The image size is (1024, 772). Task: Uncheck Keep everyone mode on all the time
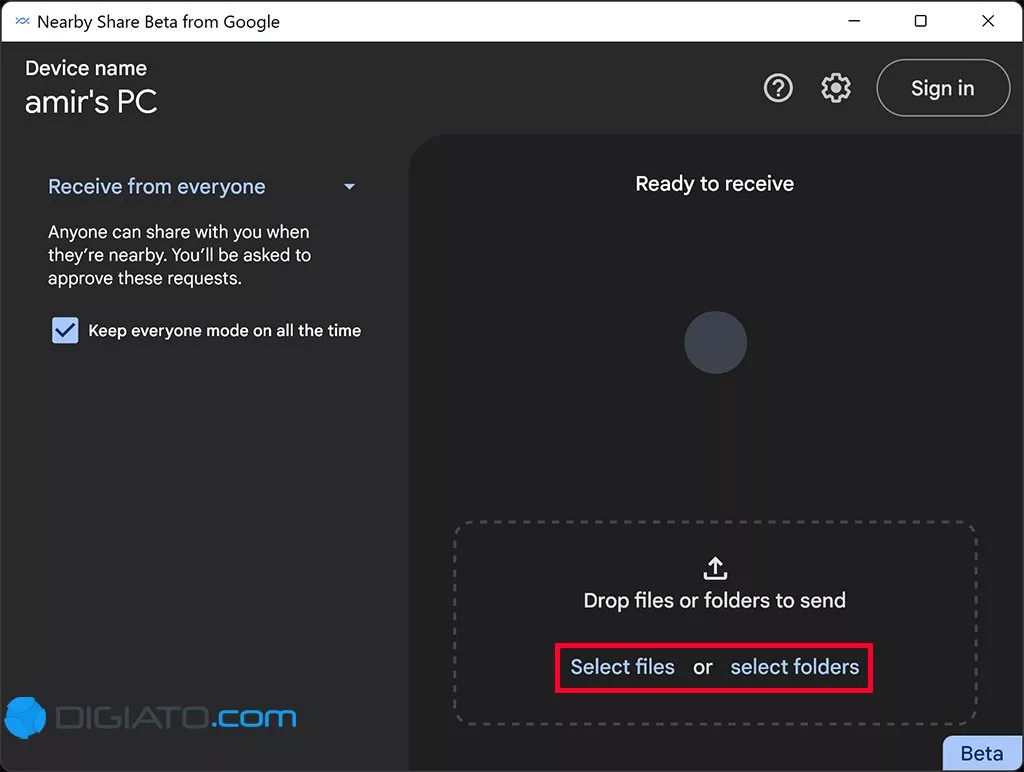[65, 330]
